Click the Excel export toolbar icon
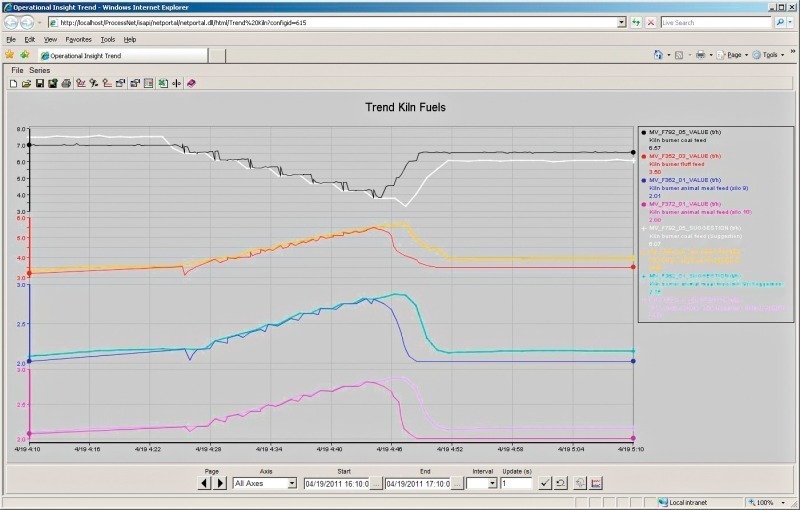 coord(162,83)
